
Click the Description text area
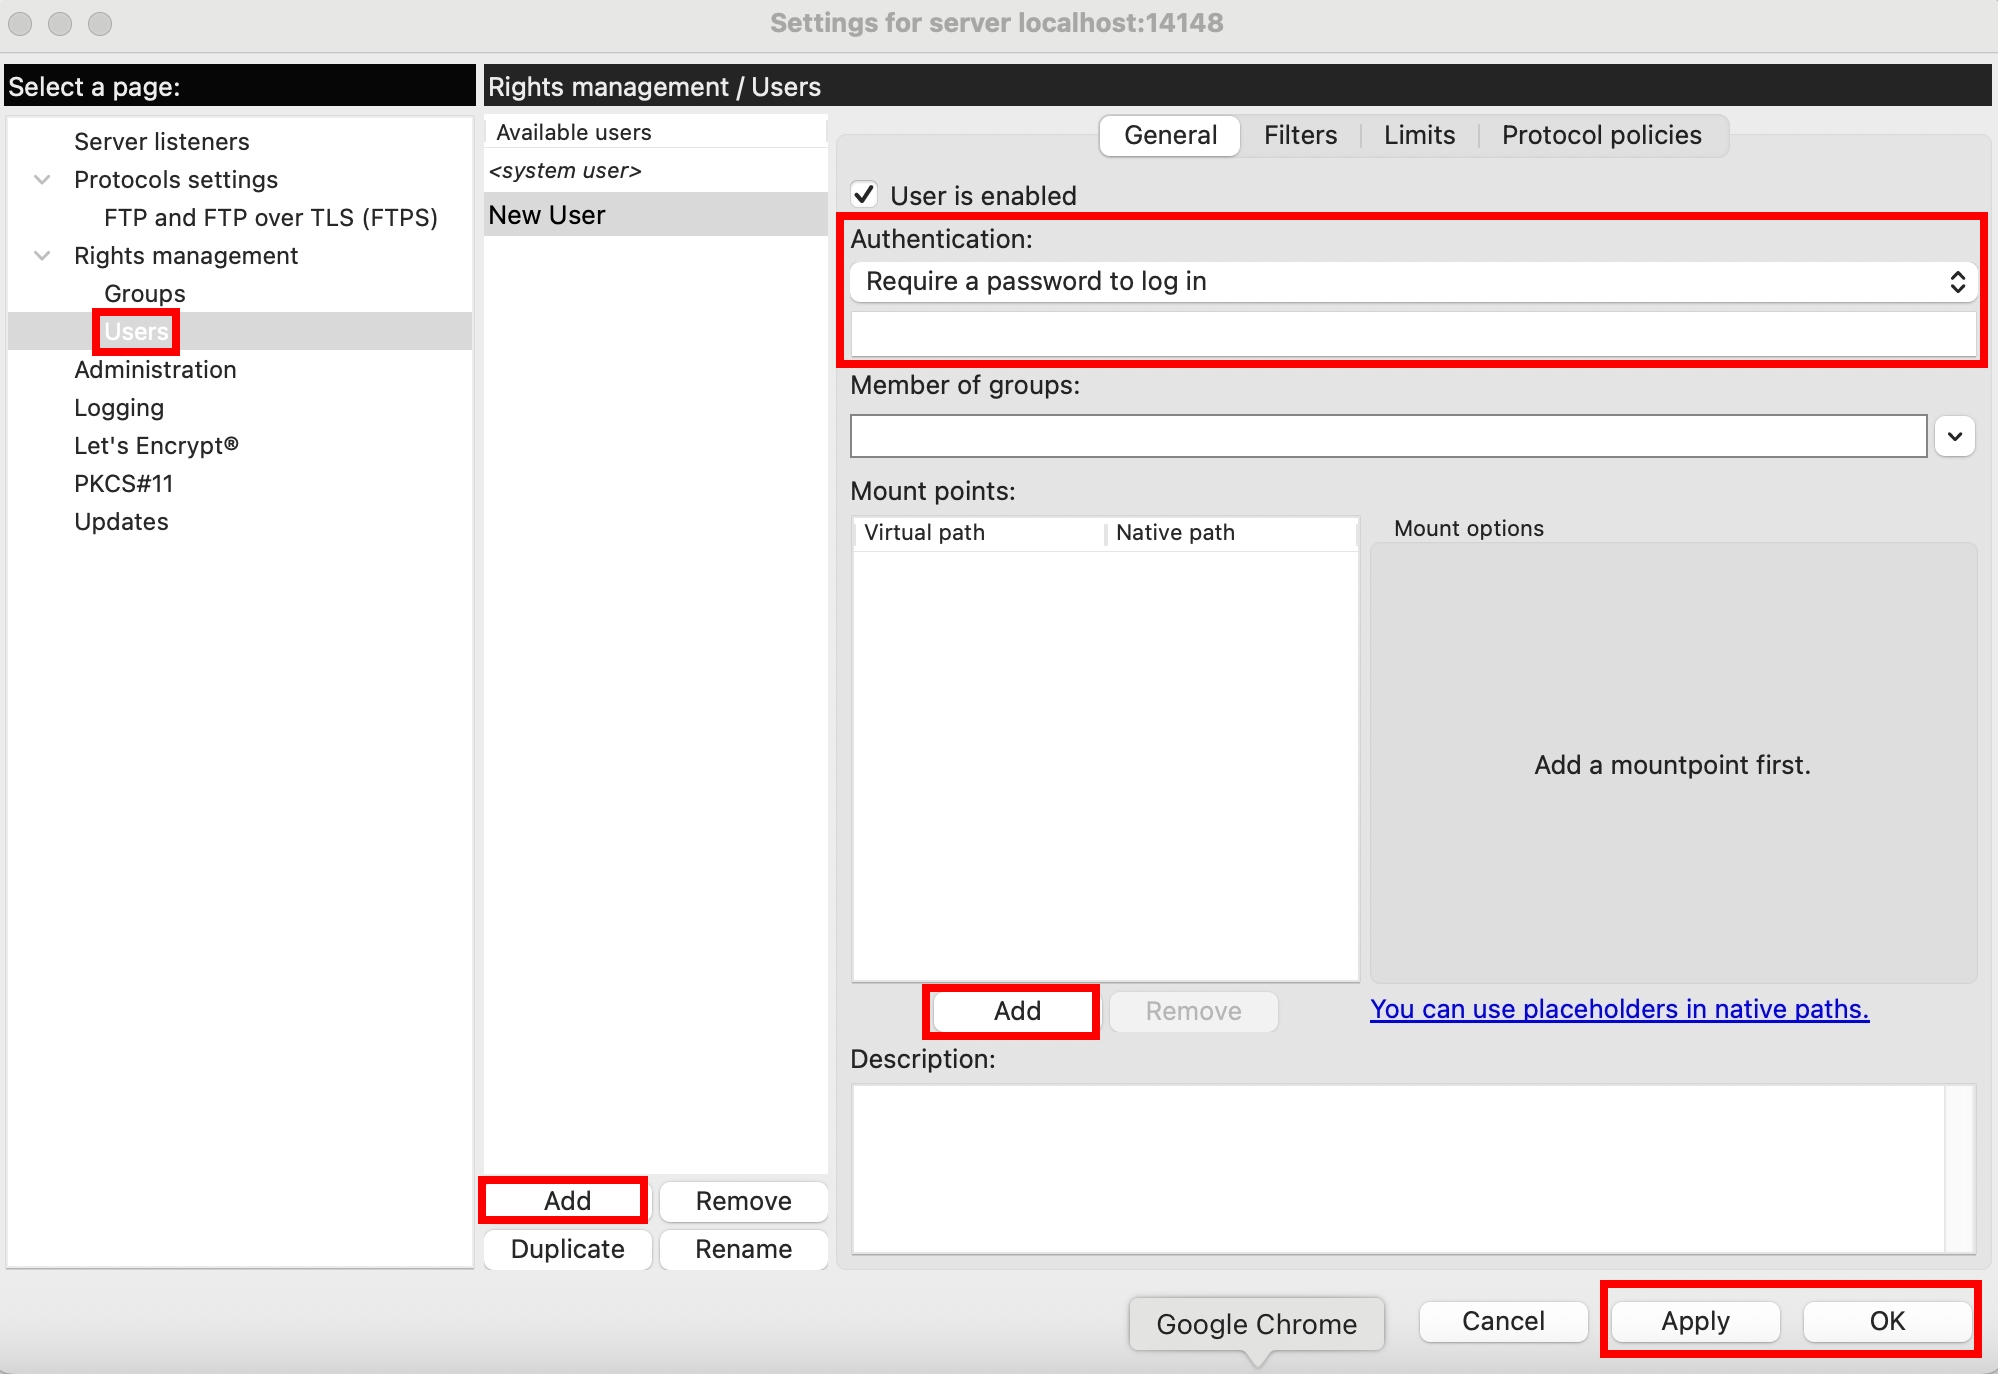click(1412, 1168)
